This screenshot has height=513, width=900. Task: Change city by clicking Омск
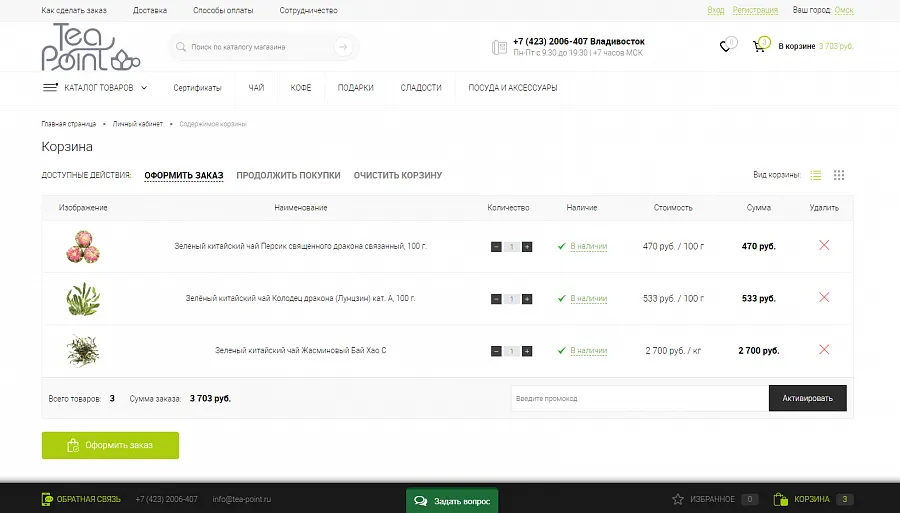click(844, 10)
